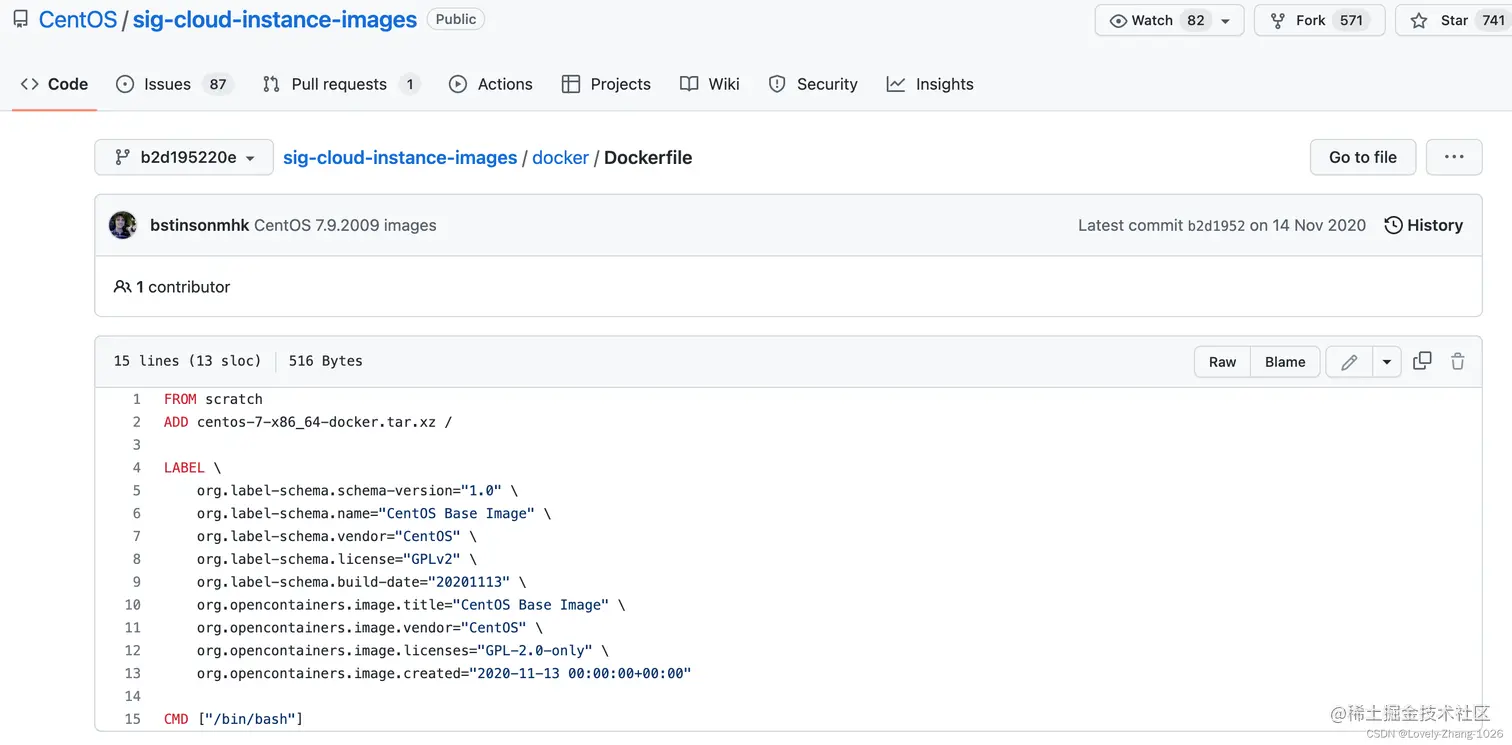Viewport: 1512px width, 745px height.
Task: Open the Pull requests tab
Action: [341, 84]
